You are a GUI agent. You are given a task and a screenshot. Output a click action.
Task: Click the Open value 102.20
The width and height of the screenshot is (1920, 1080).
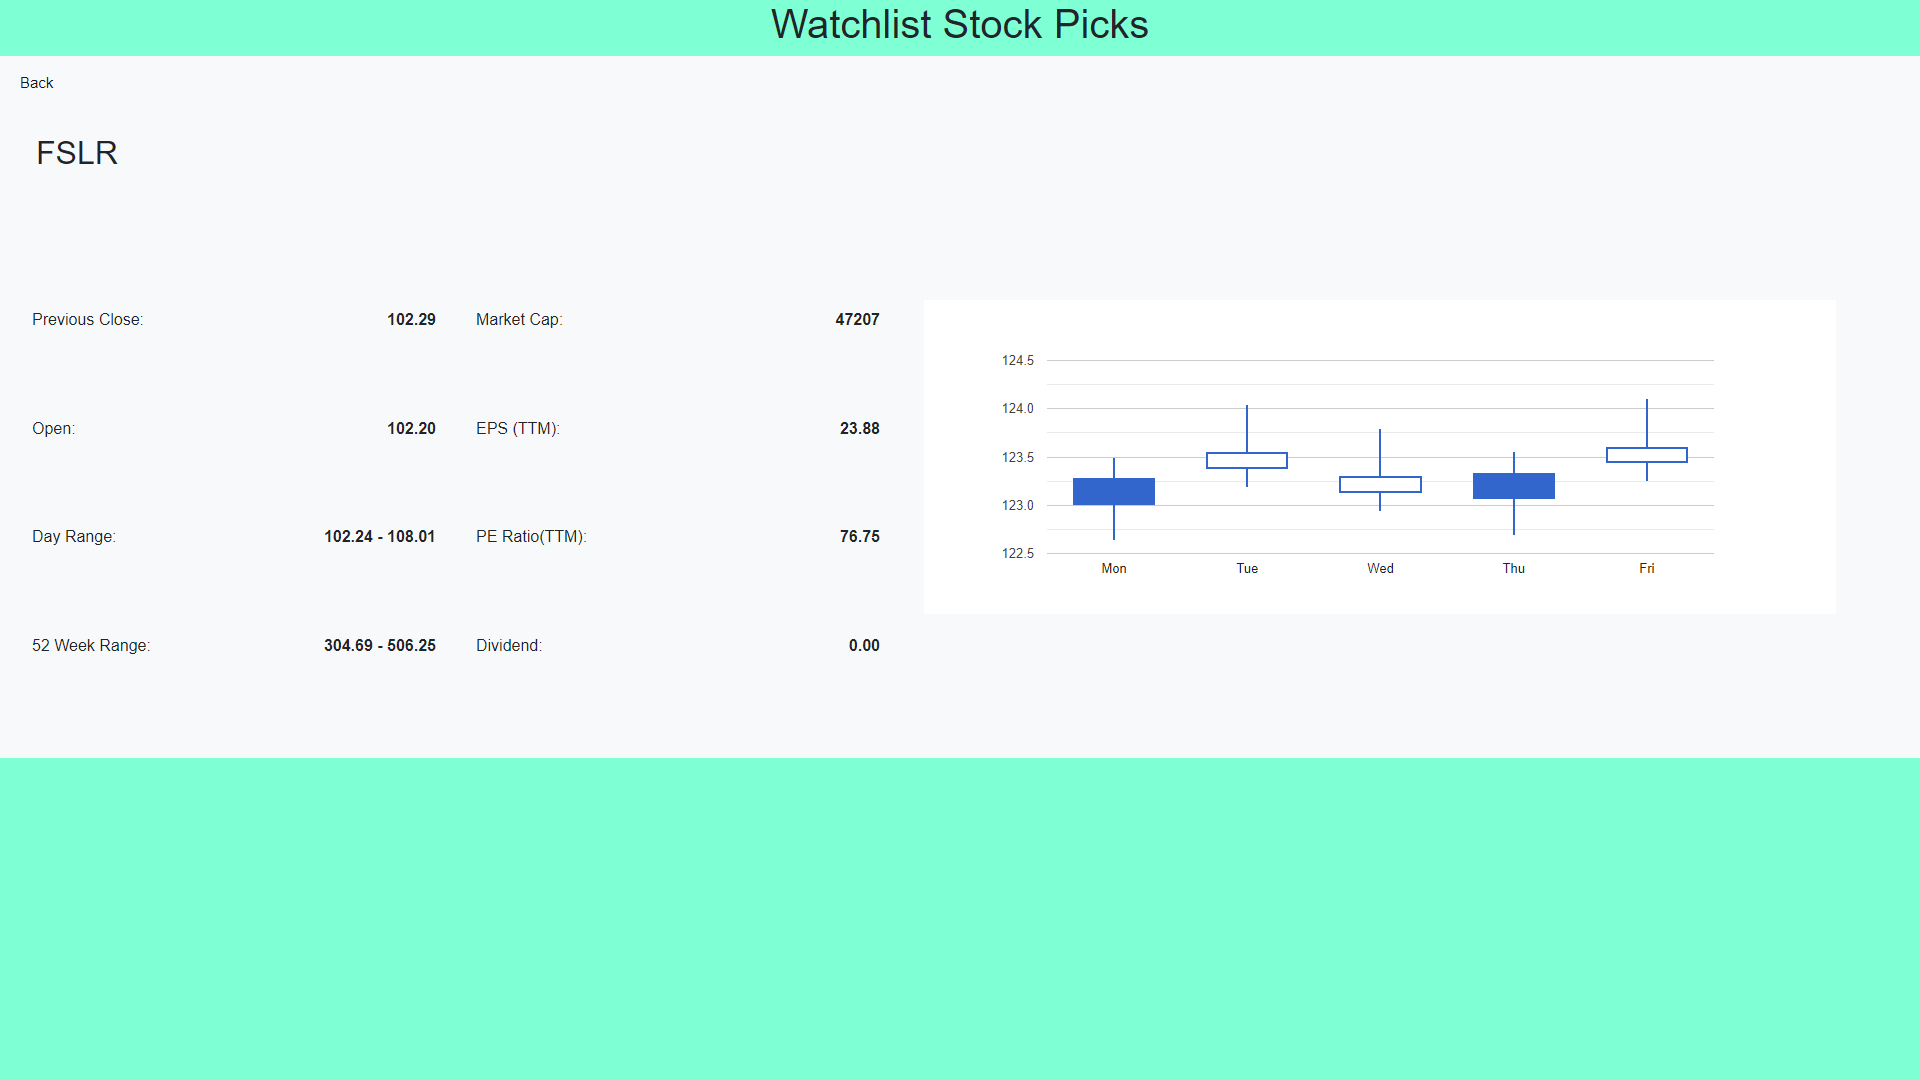point(412,428)
